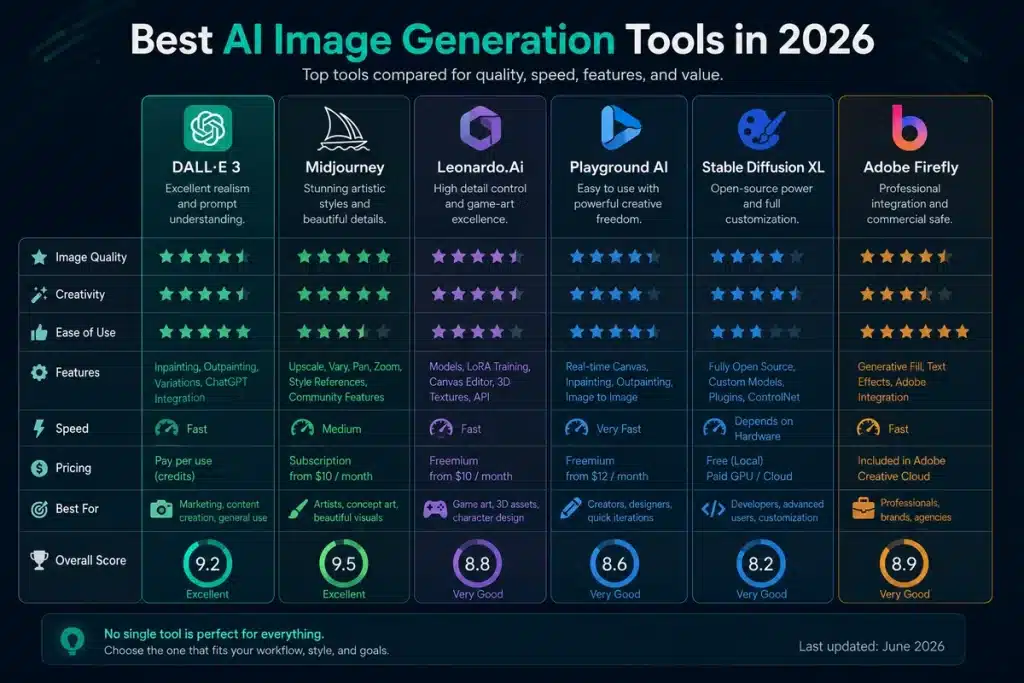1024x683 pixels.
Task: Click the camera icon in DALL·E 3 Best For
Action: click(x=161, y=509)
